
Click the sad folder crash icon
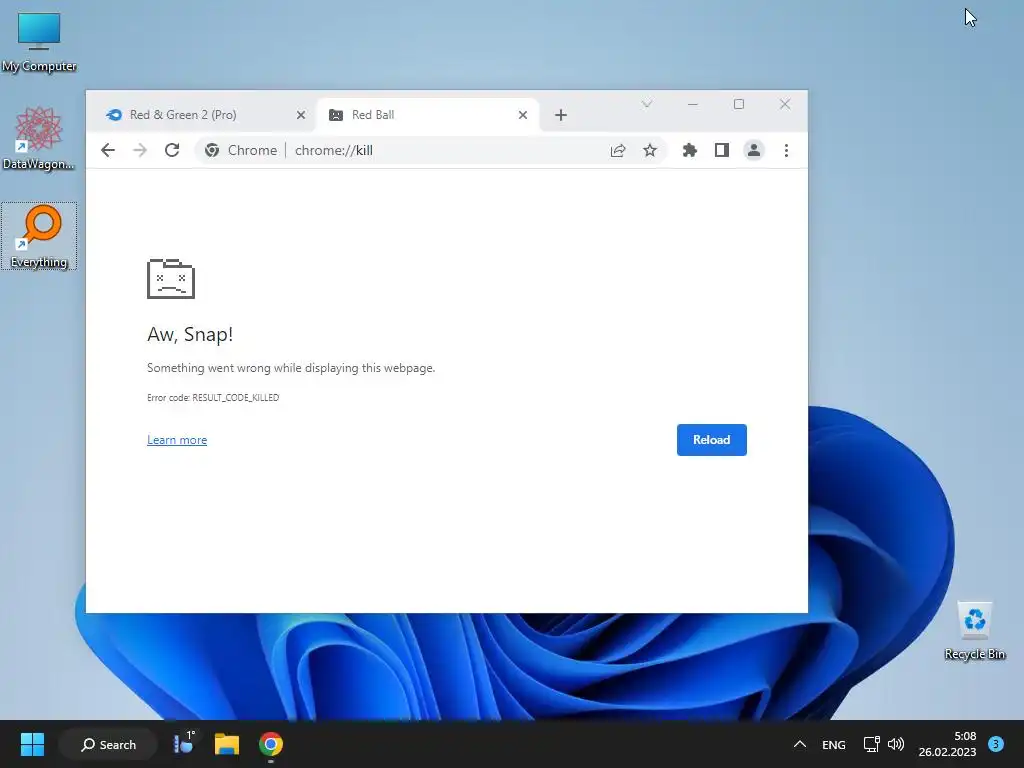click(171, 279)
